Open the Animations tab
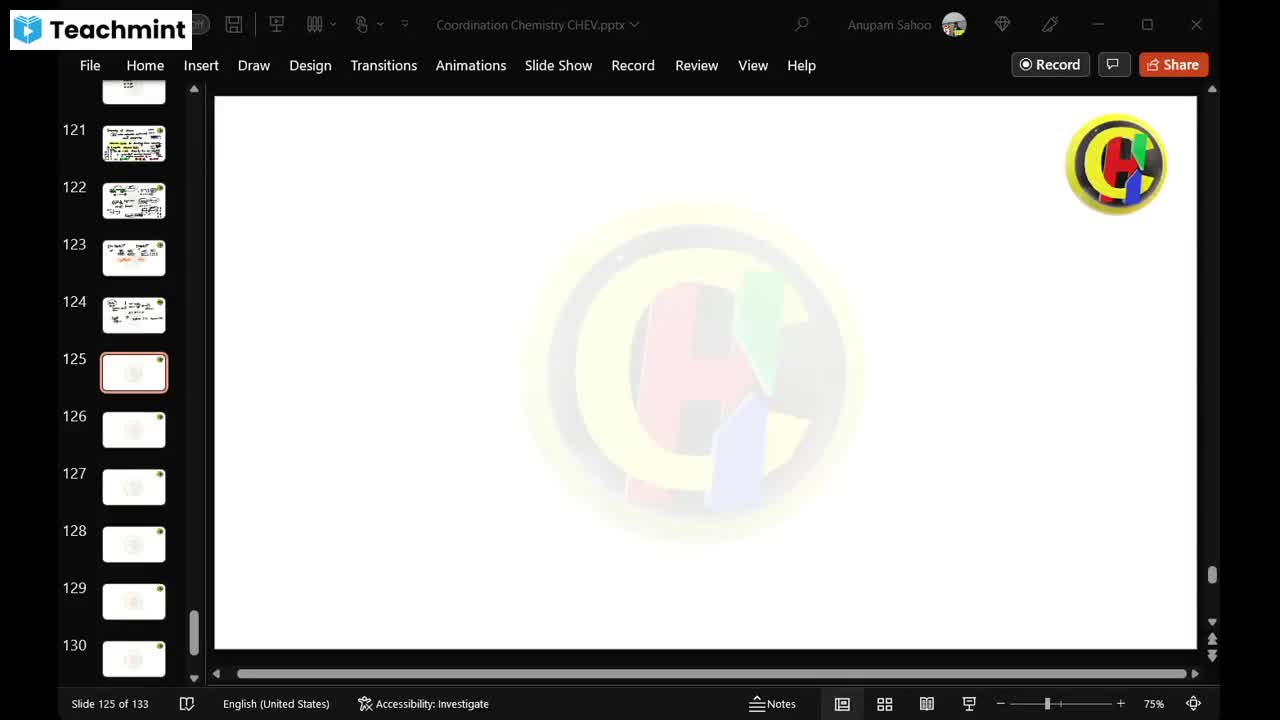This screenshot has height=720, width=1280. [471, 65]
